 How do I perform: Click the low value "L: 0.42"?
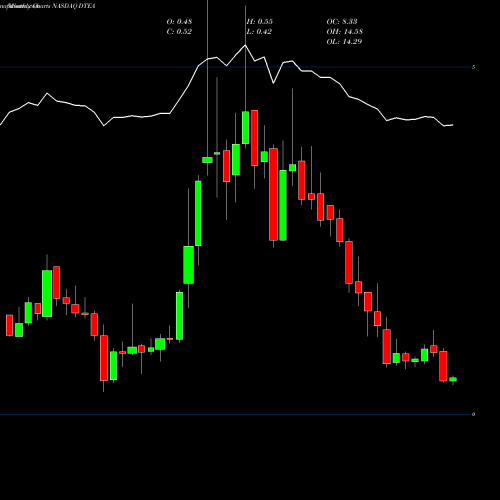[259, 31]
